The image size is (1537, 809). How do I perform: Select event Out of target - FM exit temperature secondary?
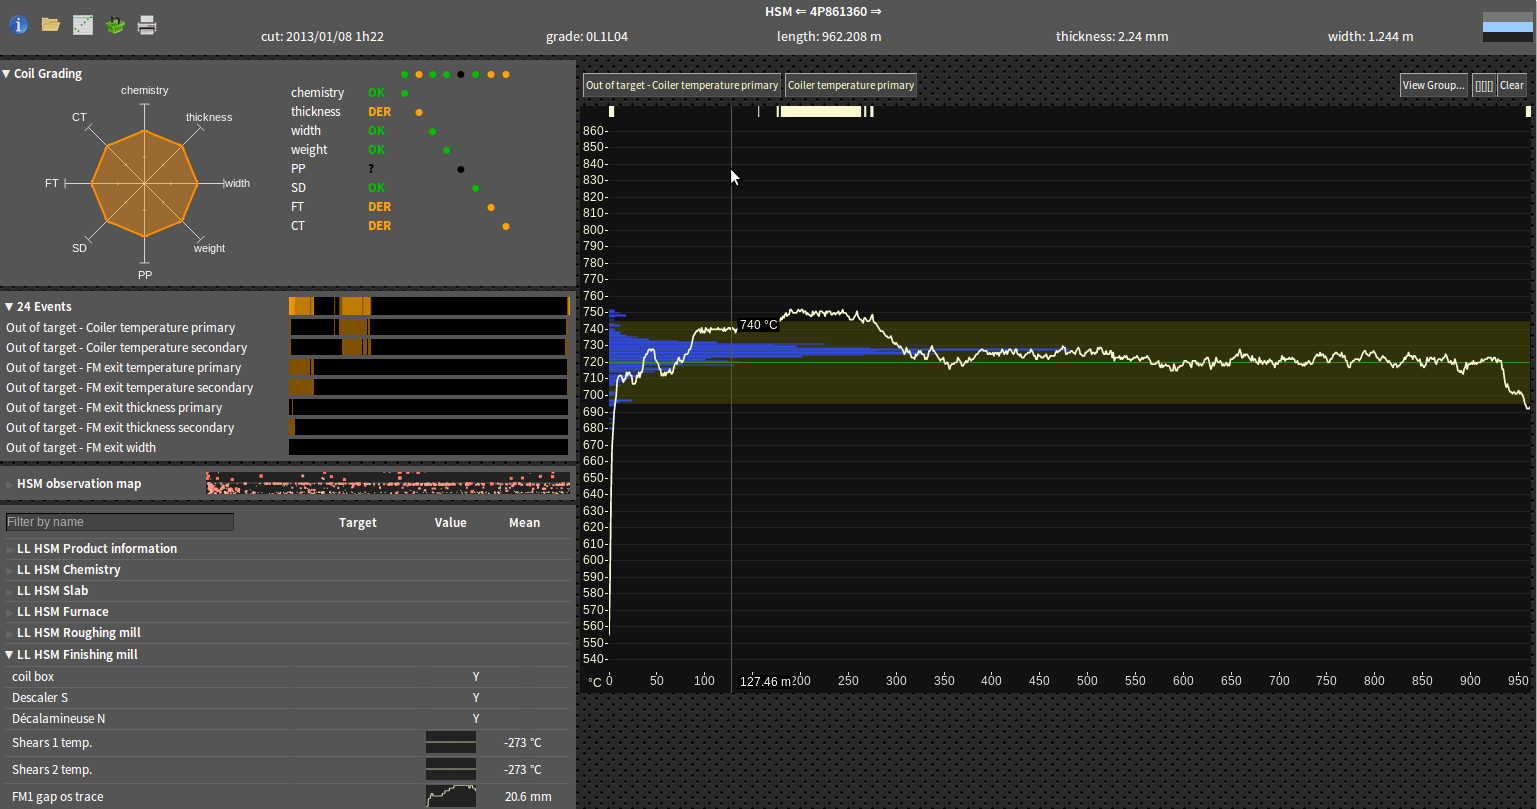tap(286, 387)
